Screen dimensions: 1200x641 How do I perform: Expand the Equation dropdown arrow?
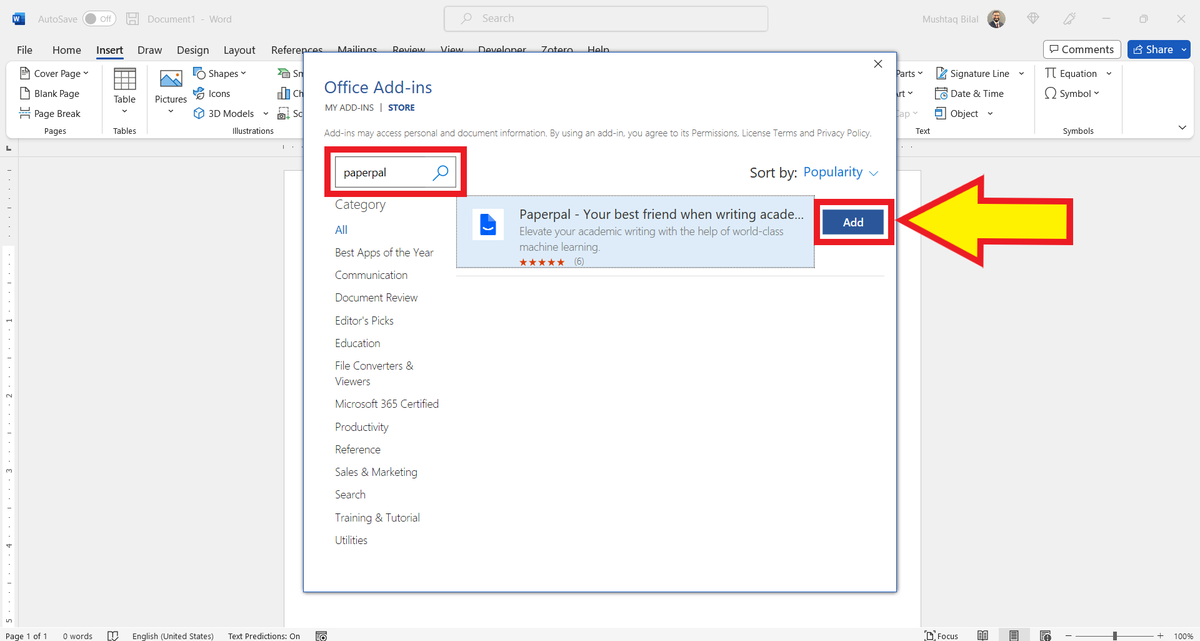pos(1109,73)
